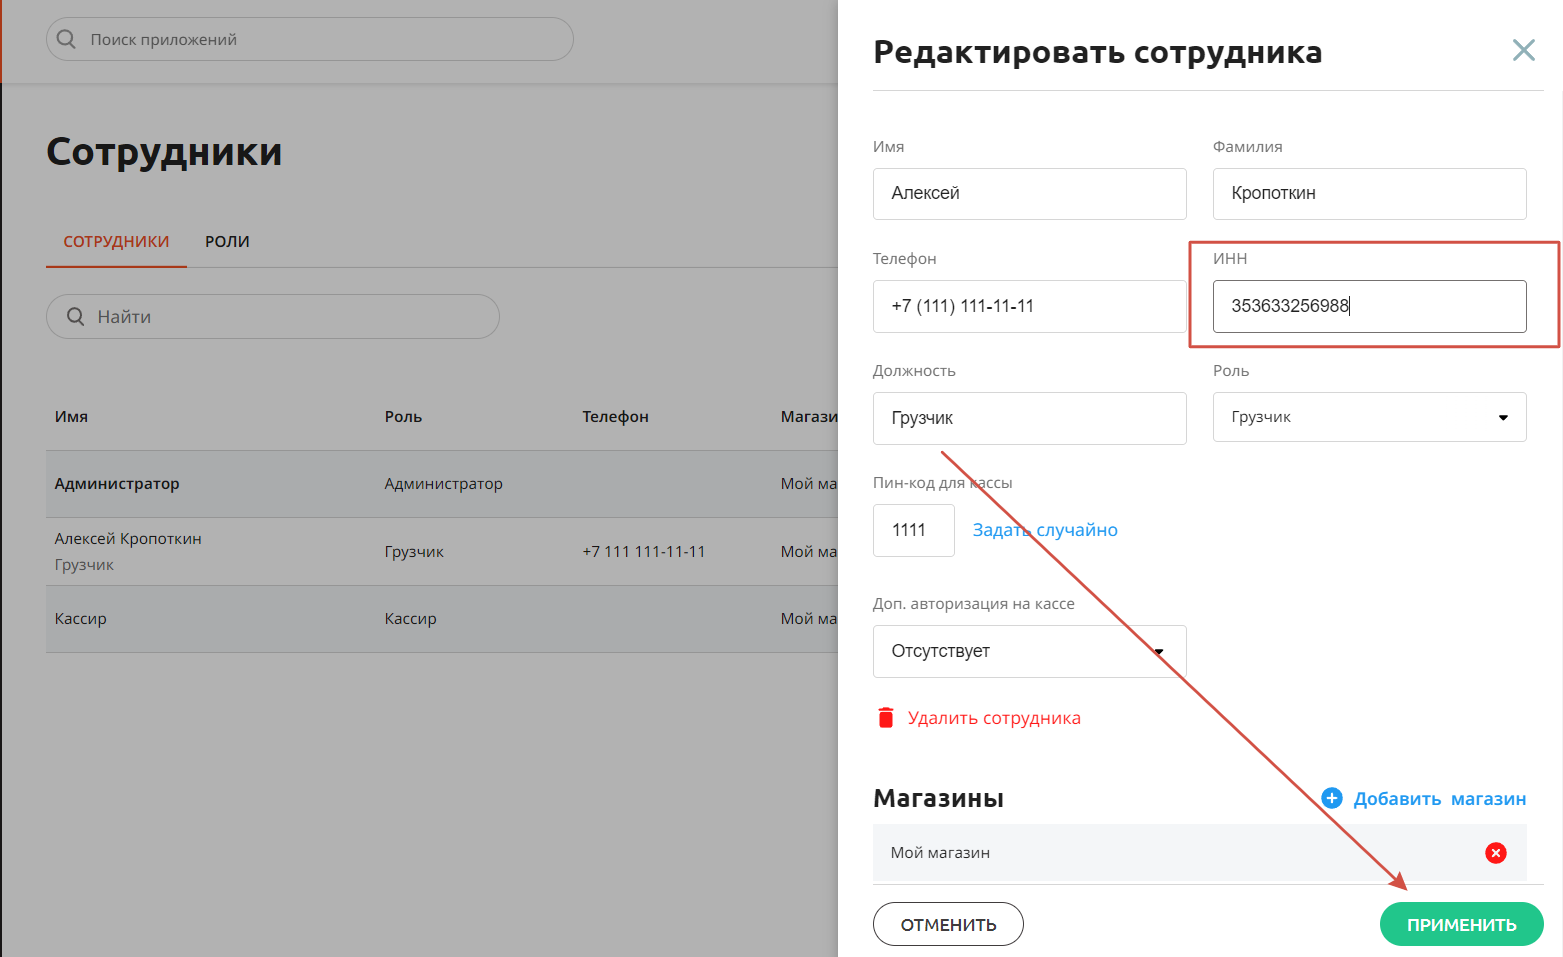Image resolution: width=1563 pixels, height=957 pixels.
Task: Click Удалить сотрудника link
Action: tap(994, 718)
